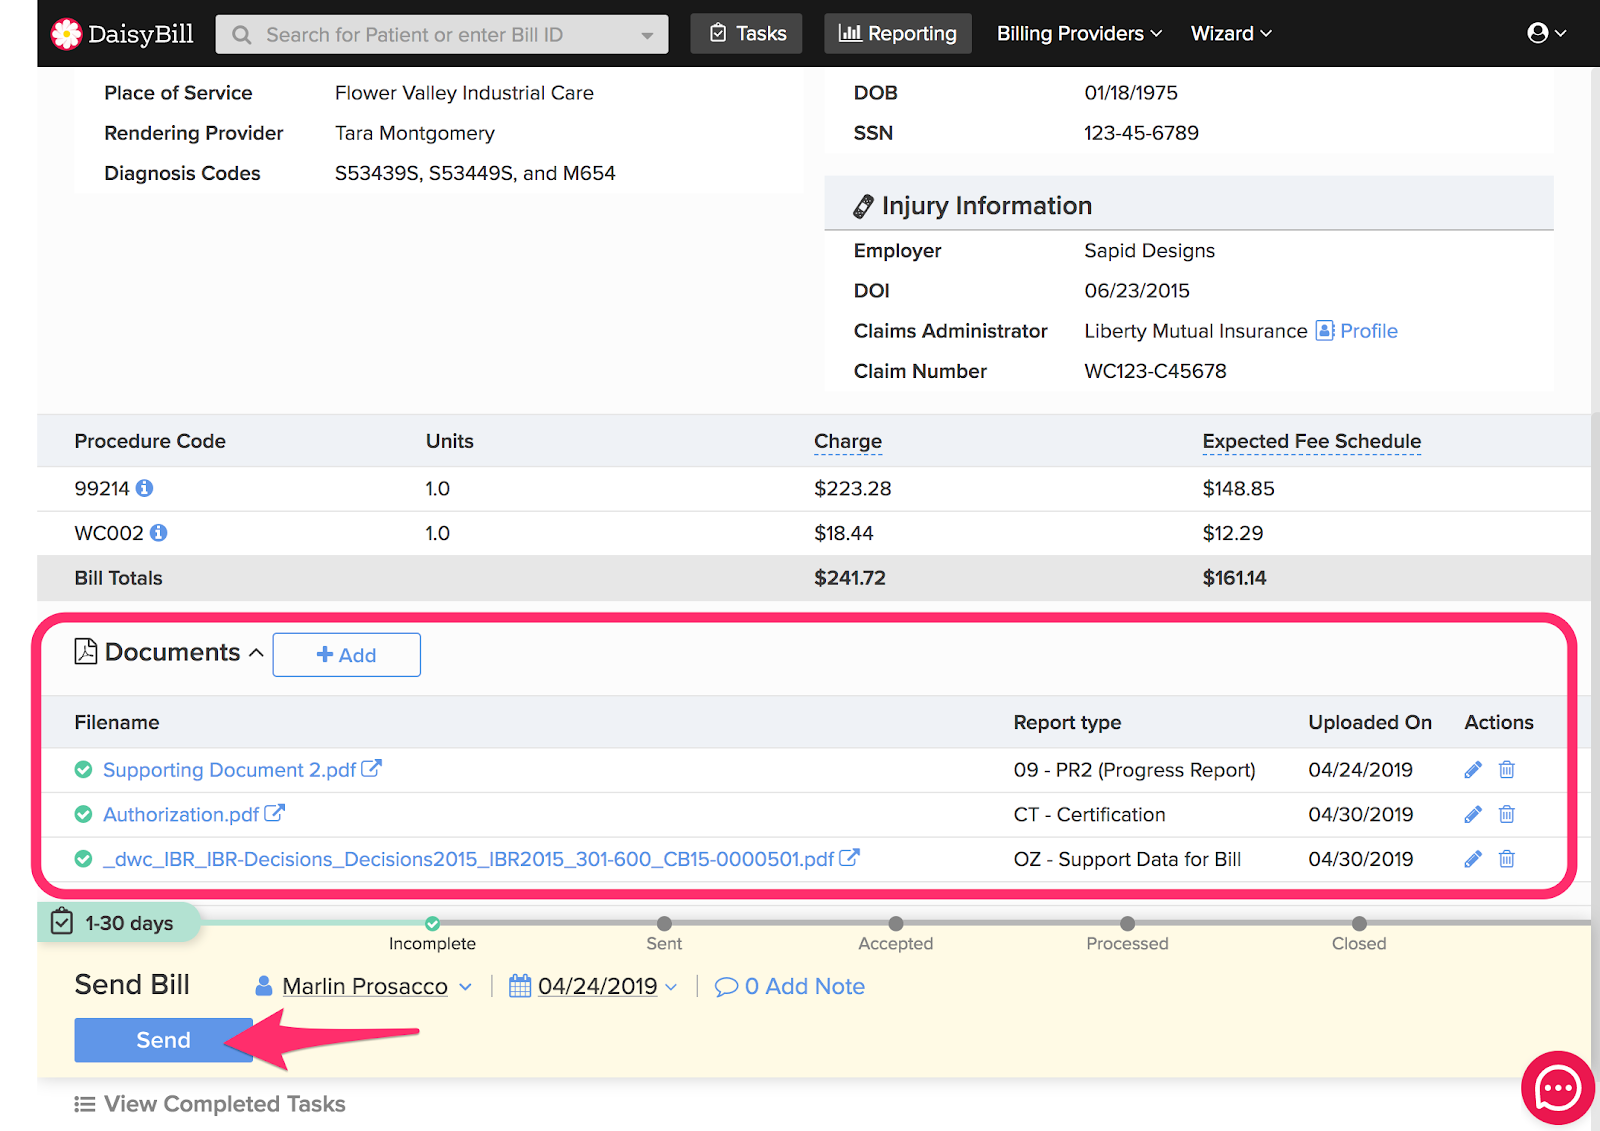Click the calendar icon by 04/24/2019
This screenshot has height=1131, width=1600.
click(x=520, y=986)
